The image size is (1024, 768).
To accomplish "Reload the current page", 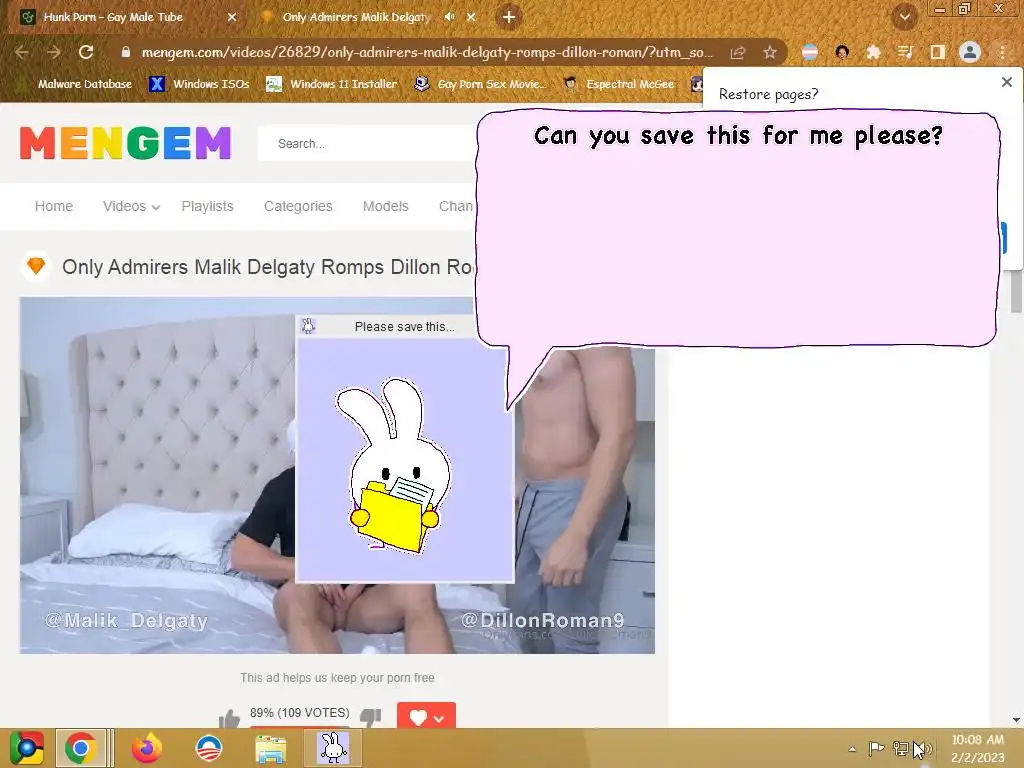I will (86, 52).
